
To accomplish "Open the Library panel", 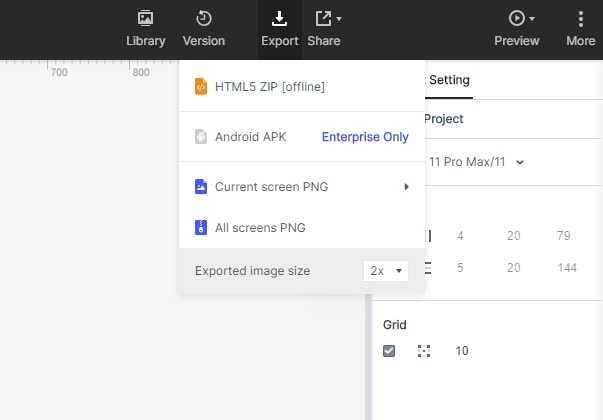I will [146, 28].
